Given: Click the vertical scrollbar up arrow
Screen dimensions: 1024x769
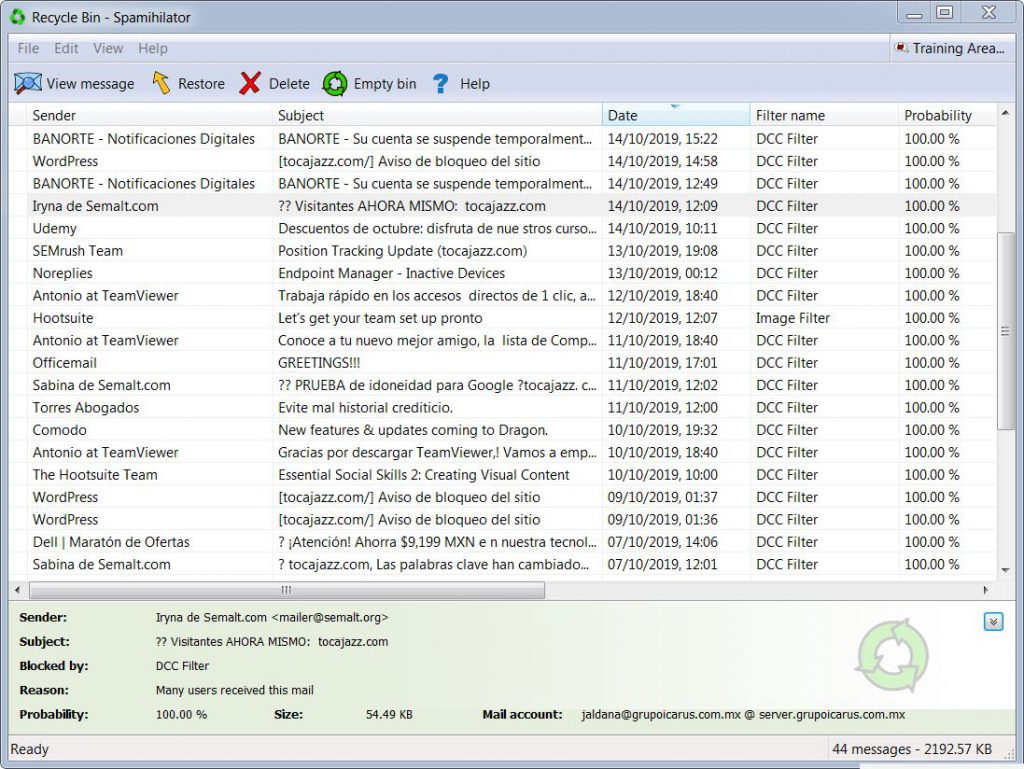Looking at the screenshot, I should tap(1005, 114).
